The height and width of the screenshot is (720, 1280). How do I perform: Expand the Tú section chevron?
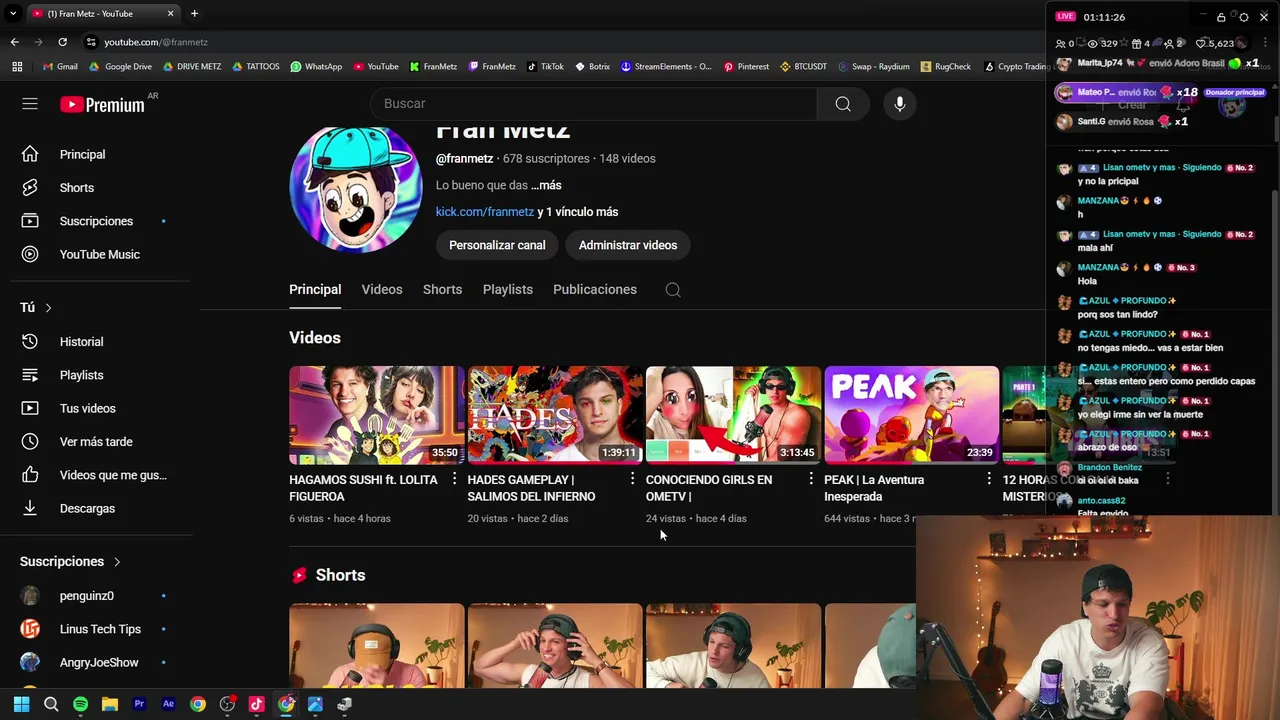(48, 308)
